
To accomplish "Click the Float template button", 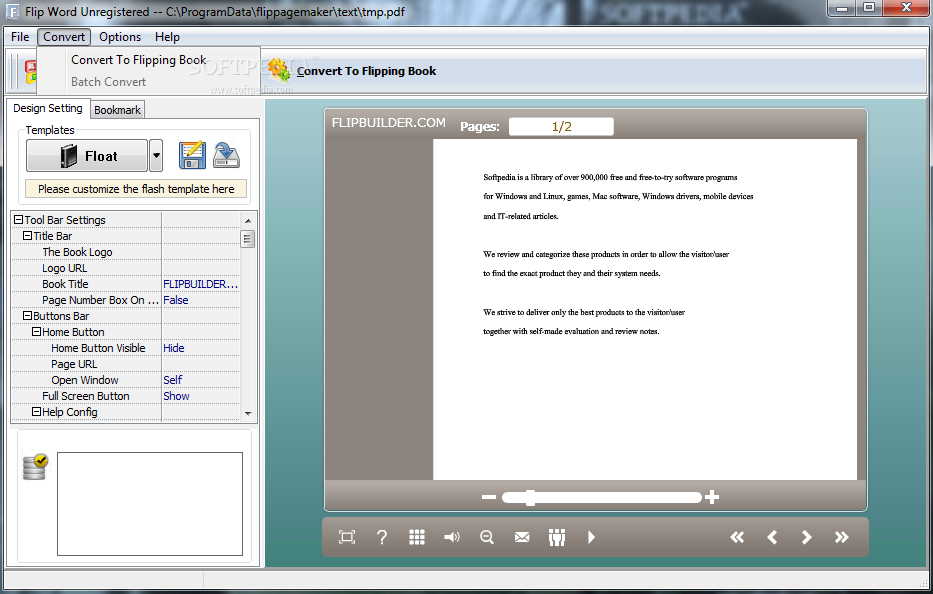I will coord(87,156).
